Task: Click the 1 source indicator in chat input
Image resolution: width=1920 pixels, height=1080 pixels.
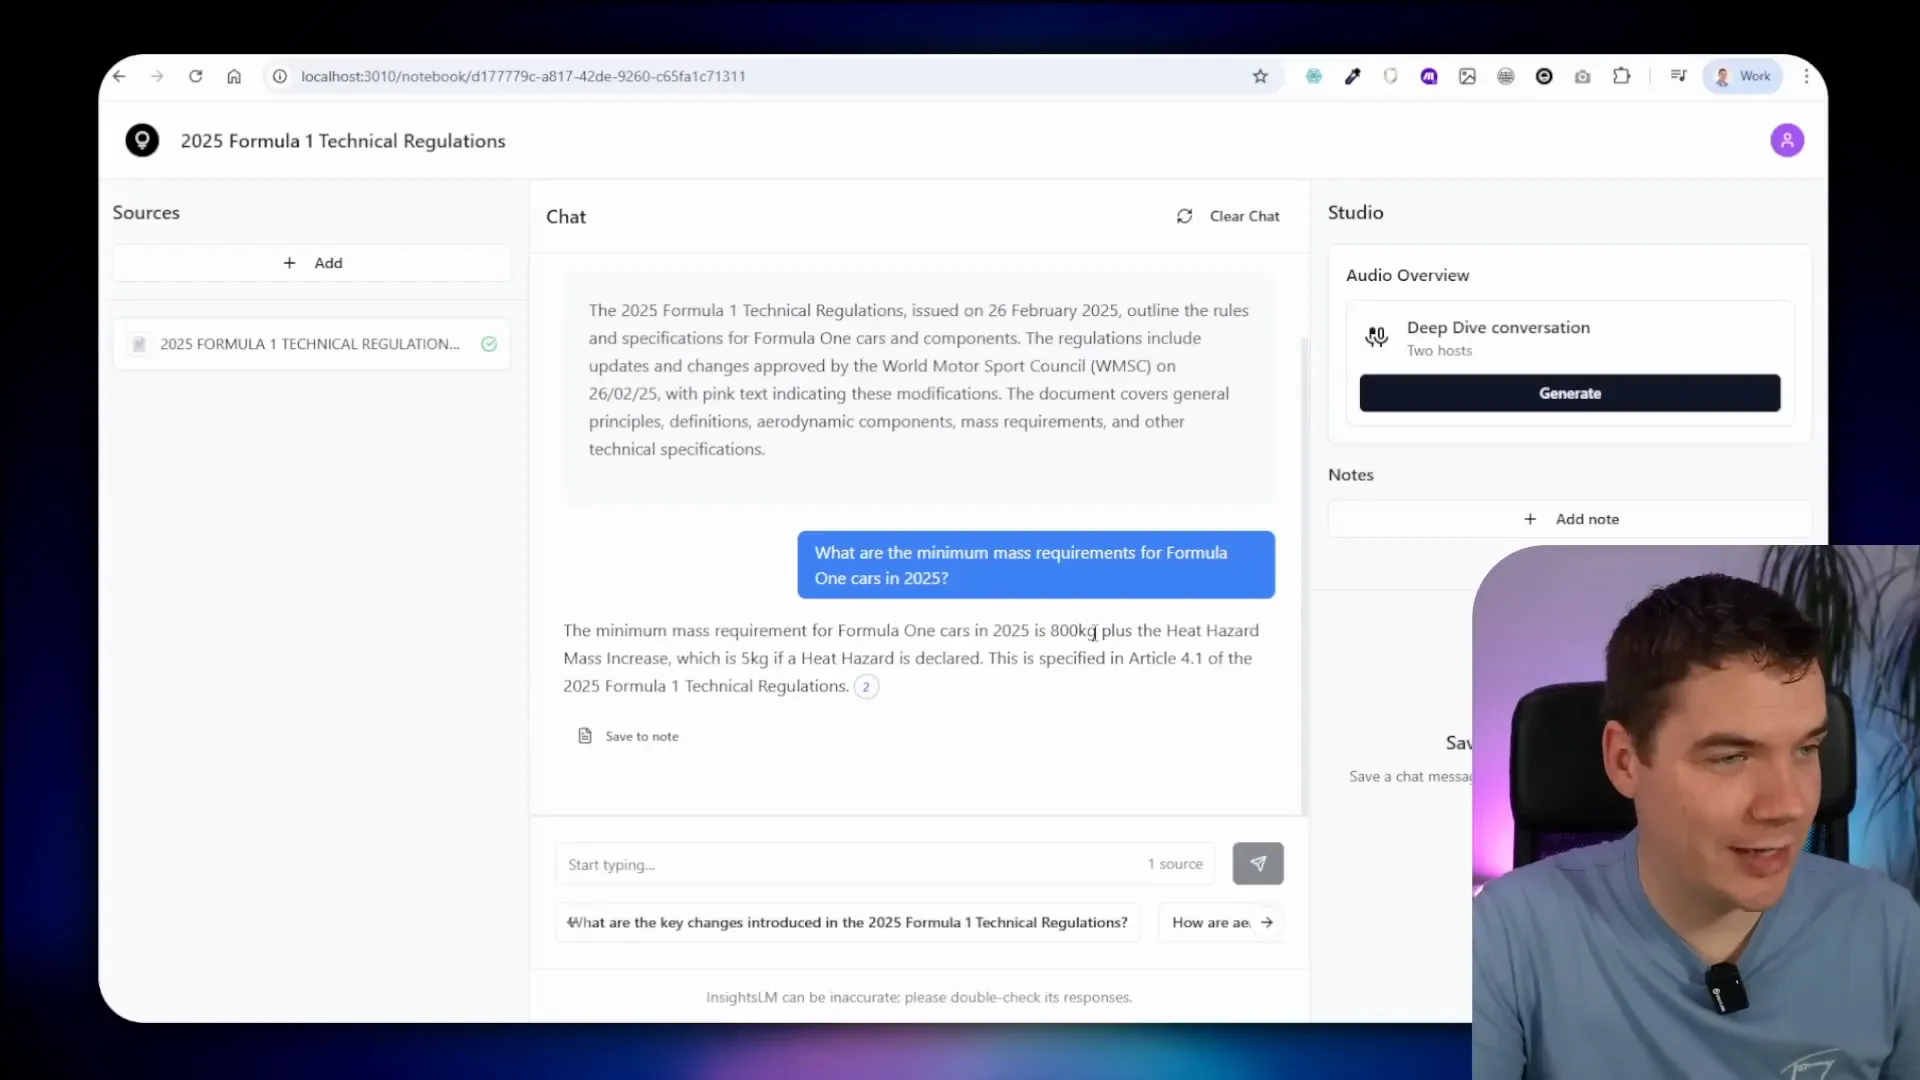Action: (x=1175, y=864)
